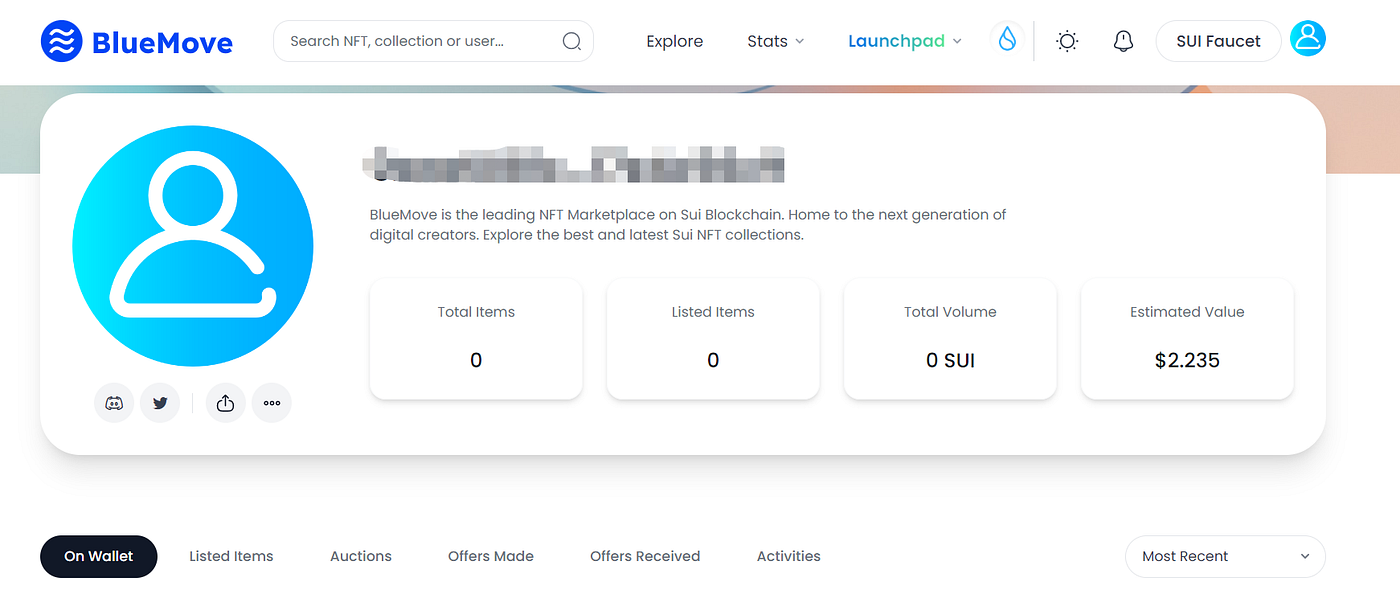This screenshot has width=1400, height=611.
Task: Go to Explore page
Action: [675, 41]
